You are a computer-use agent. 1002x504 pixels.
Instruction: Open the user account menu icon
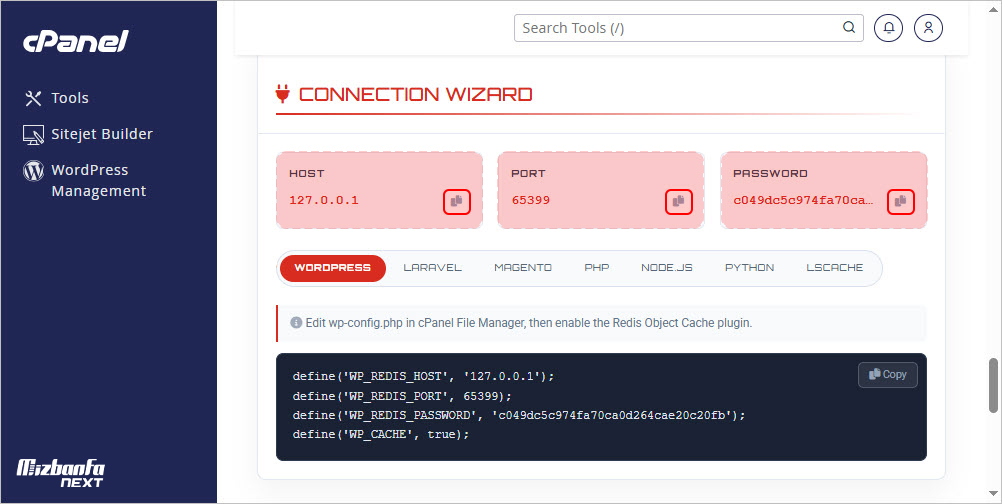tap(929, 28)
